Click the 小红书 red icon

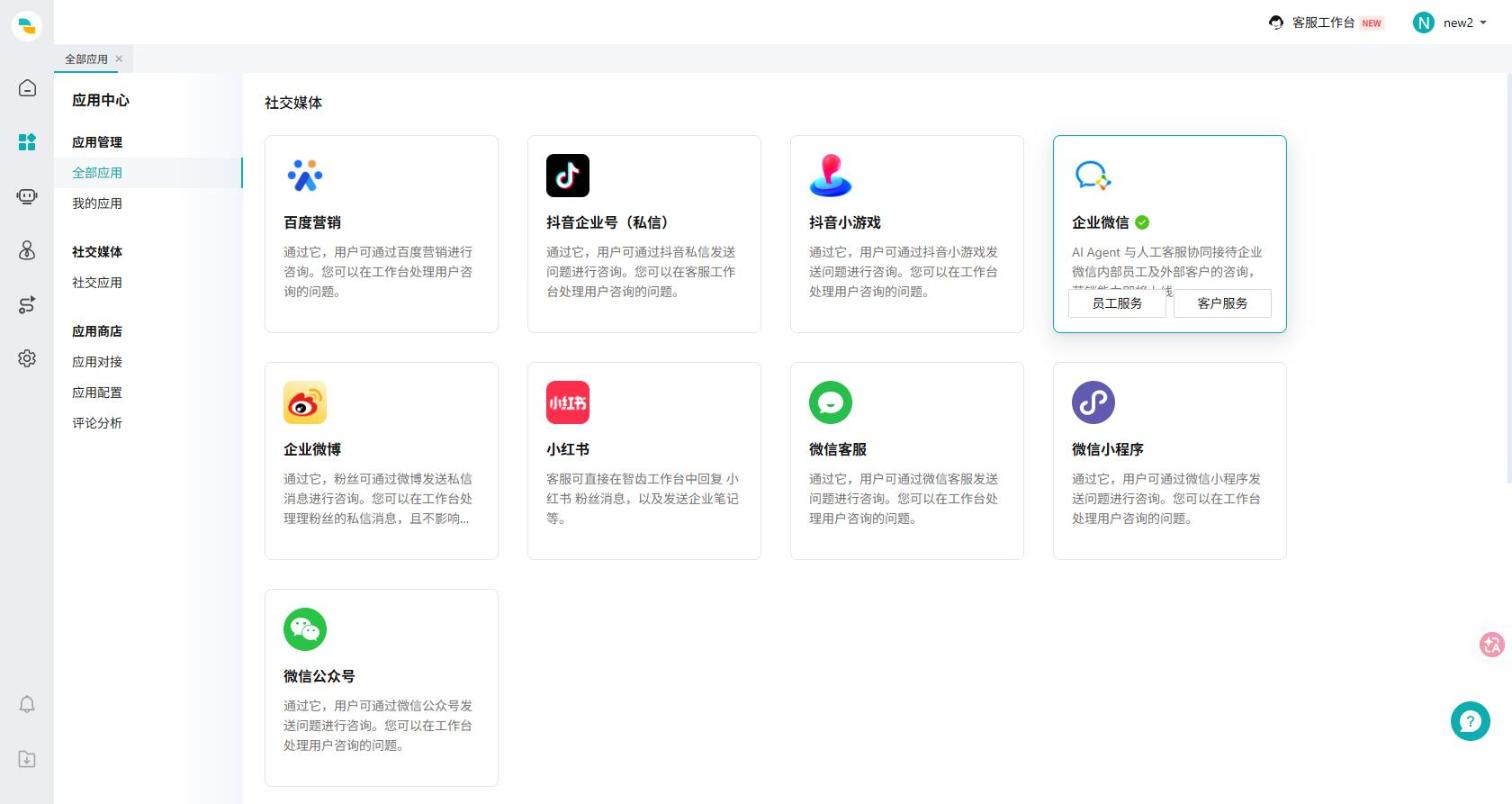pos(568,402)
